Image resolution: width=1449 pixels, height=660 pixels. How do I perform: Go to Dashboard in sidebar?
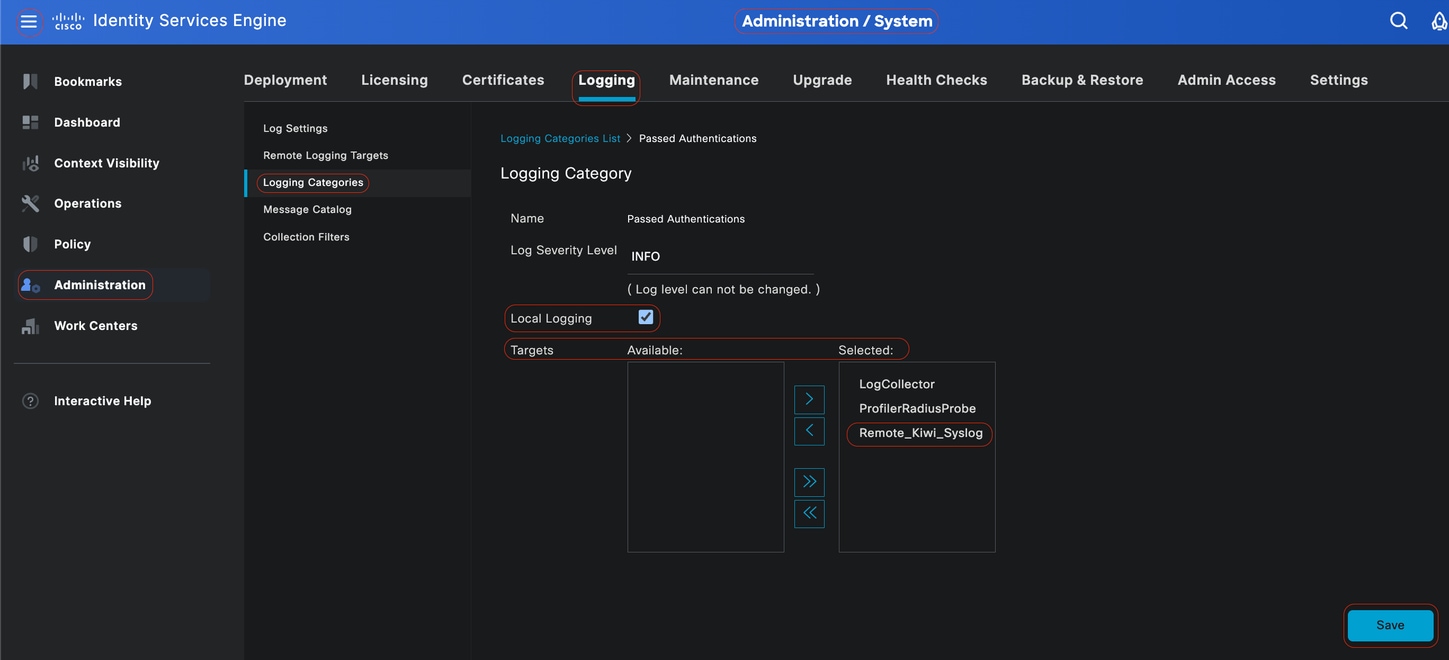pyautogui.click(x=87, y=122)
